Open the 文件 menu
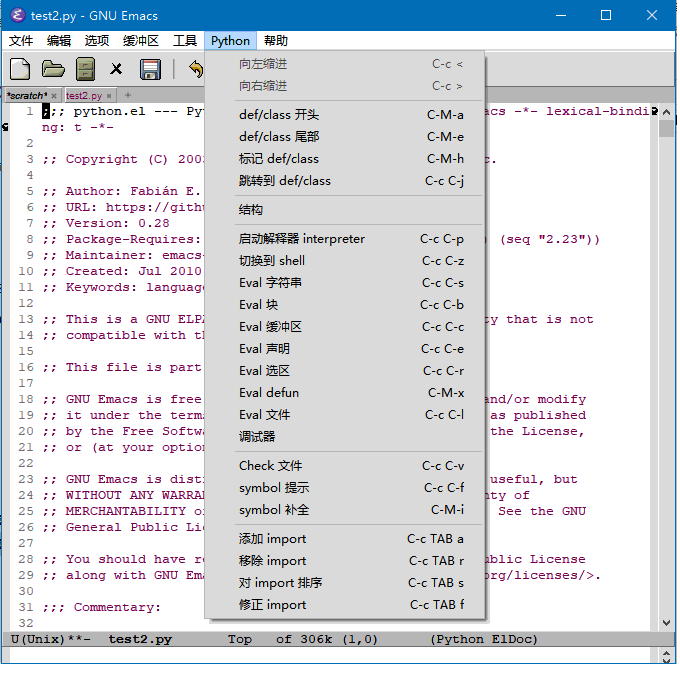This screenshot has width=680, height=680. click(21, 41)
